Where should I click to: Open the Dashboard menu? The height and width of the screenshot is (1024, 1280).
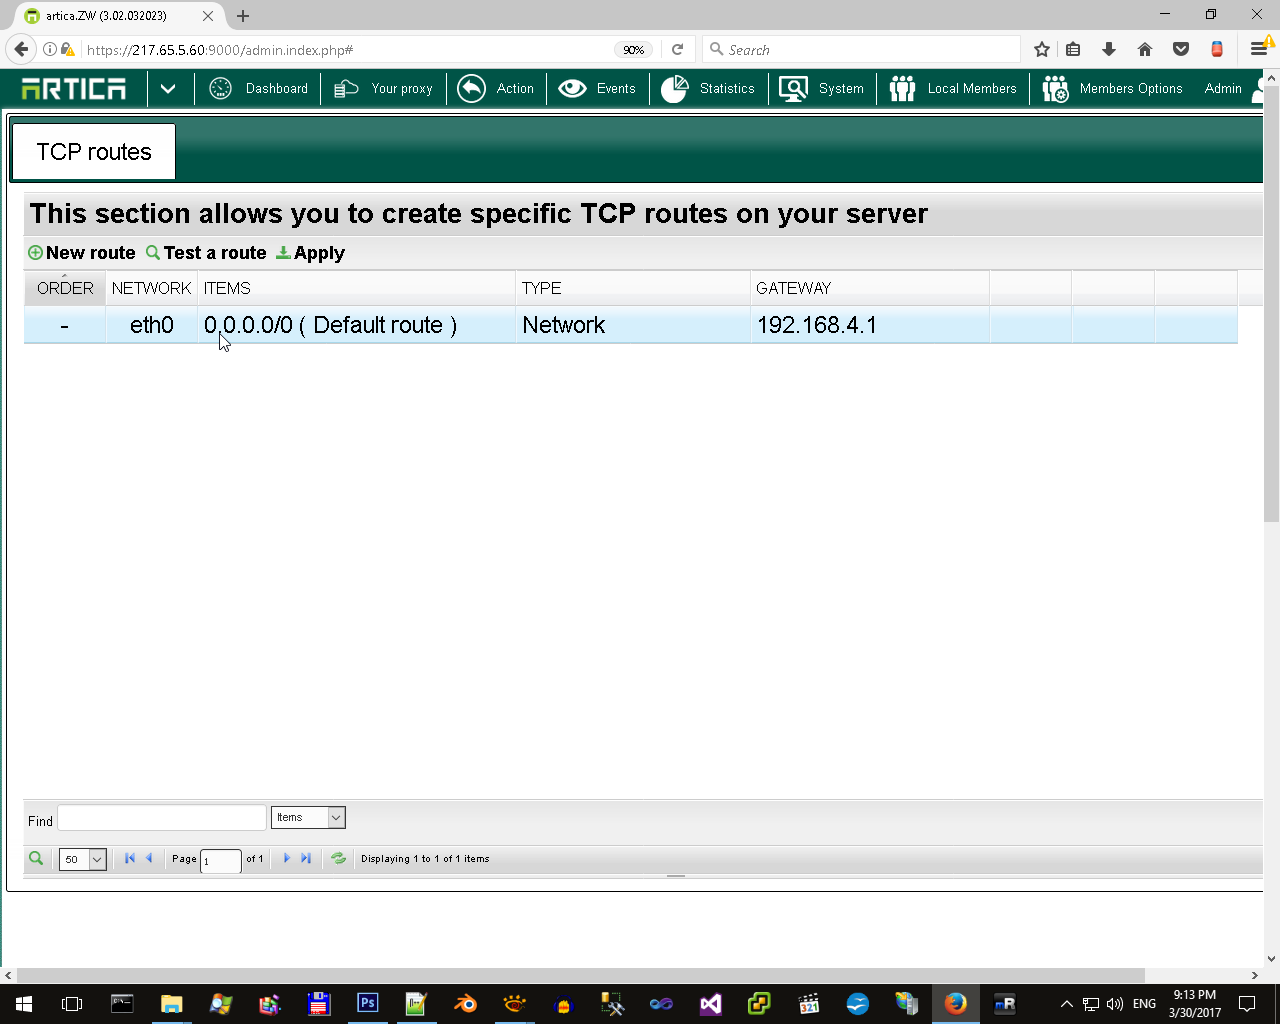coord(258,88)
